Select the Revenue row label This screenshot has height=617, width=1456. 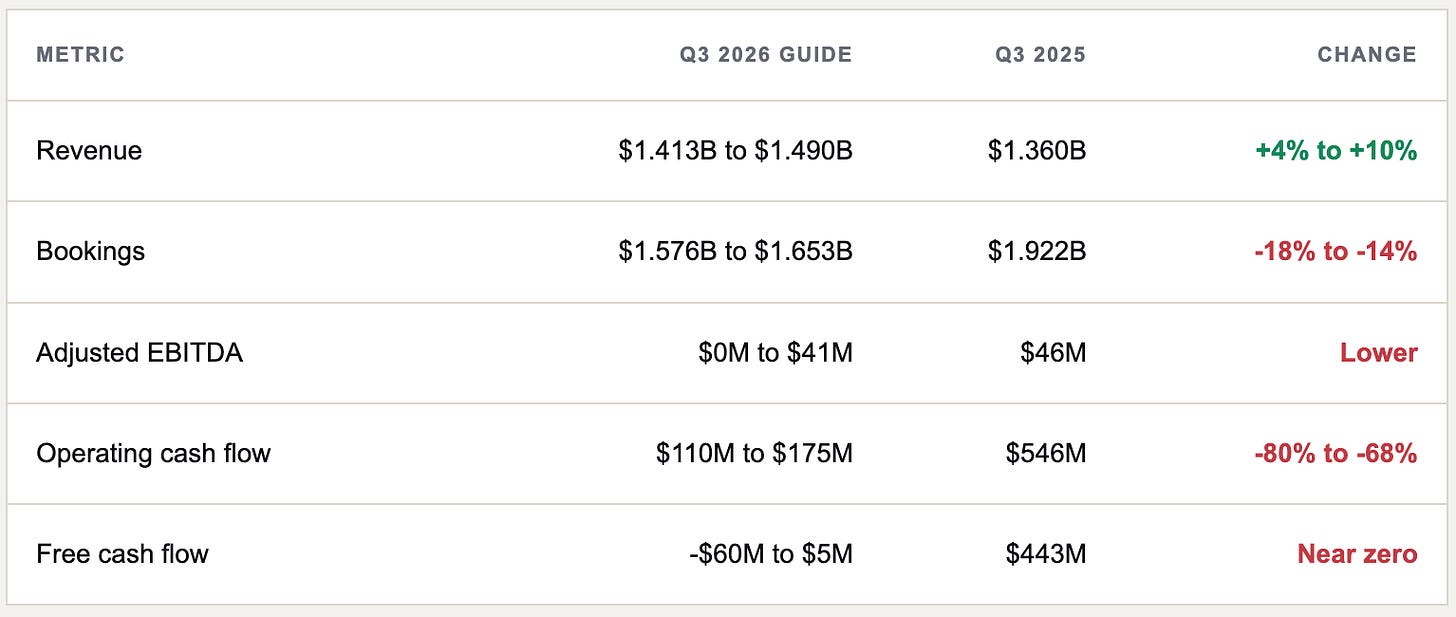(89, 151)
